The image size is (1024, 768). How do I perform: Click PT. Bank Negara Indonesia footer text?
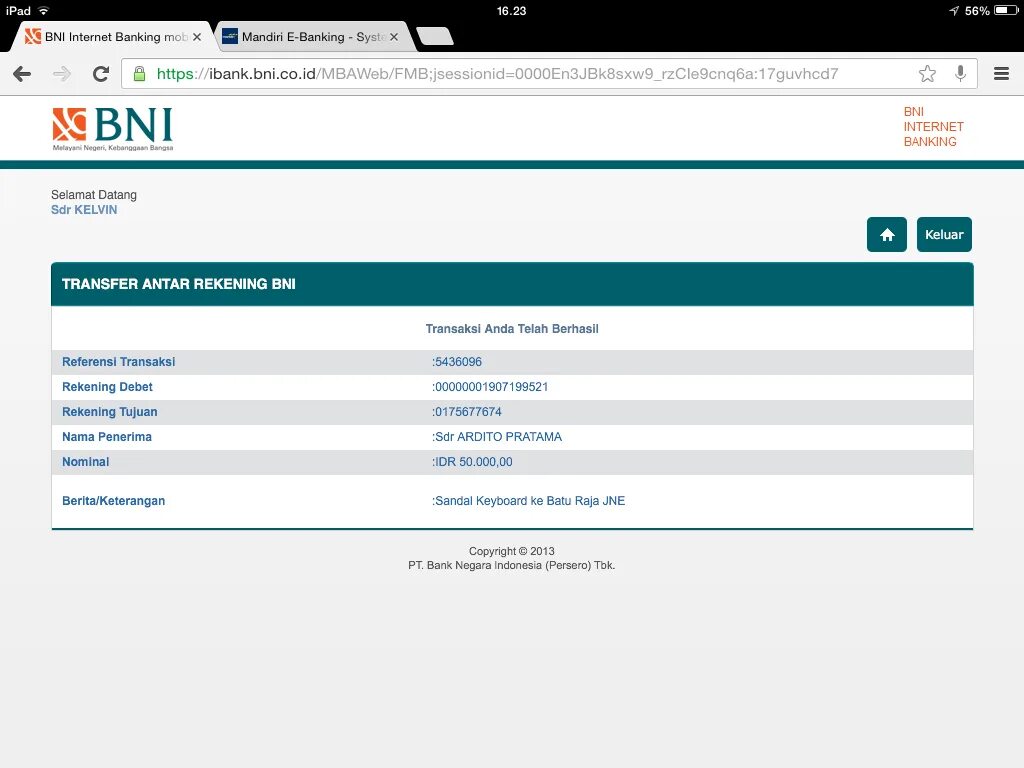coord(511,566)
